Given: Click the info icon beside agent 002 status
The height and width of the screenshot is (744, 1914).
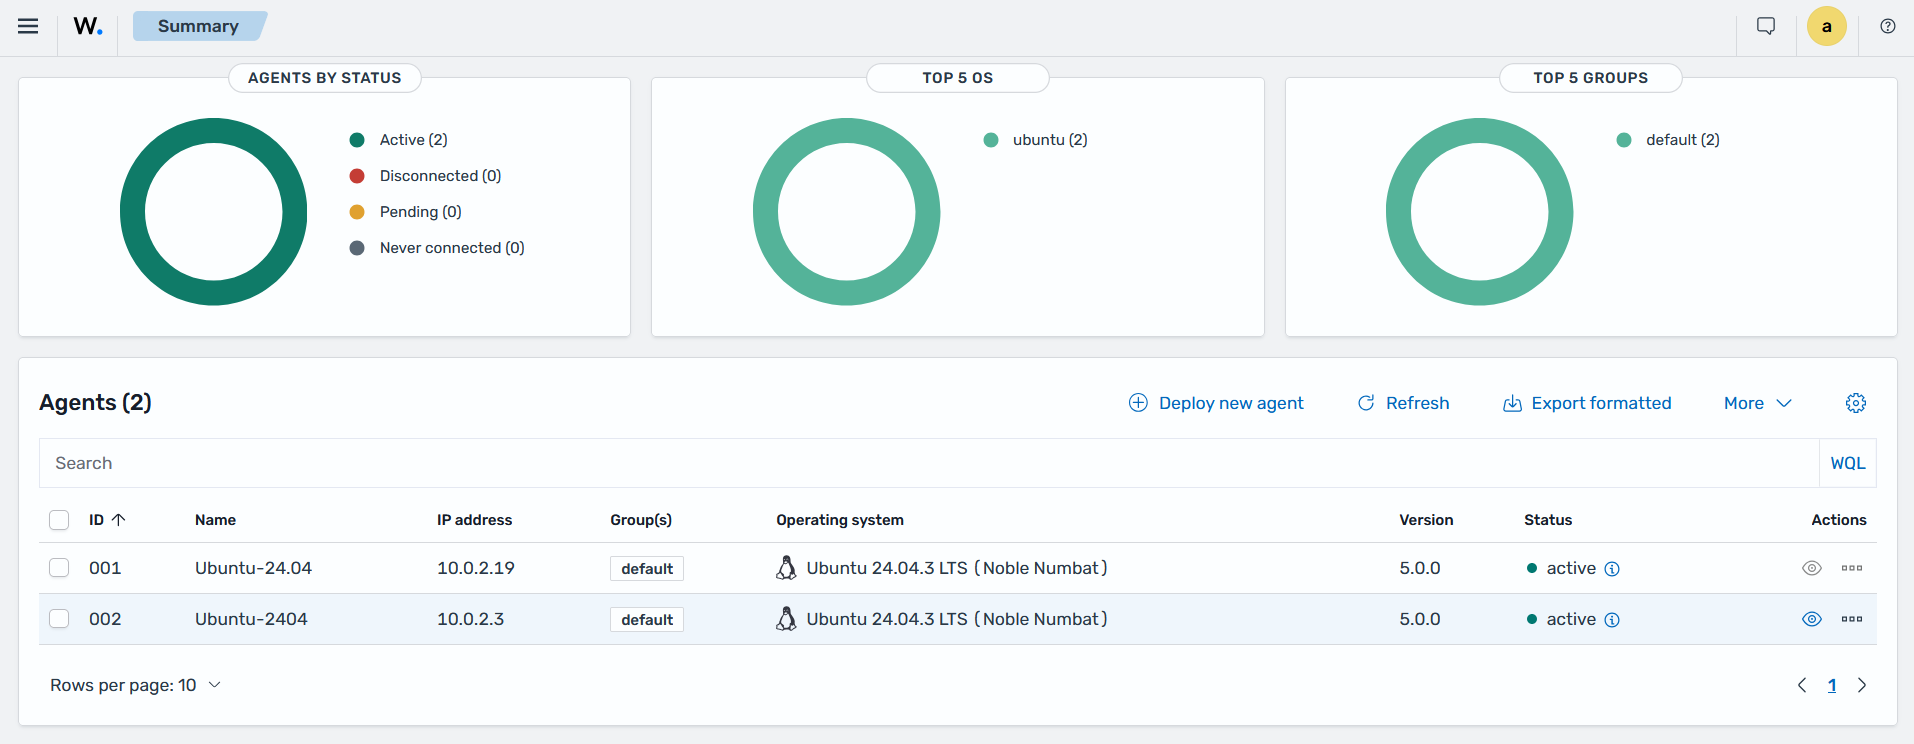Looking at the screenshot, I should pyautogui.click(x=1612, y=620).
